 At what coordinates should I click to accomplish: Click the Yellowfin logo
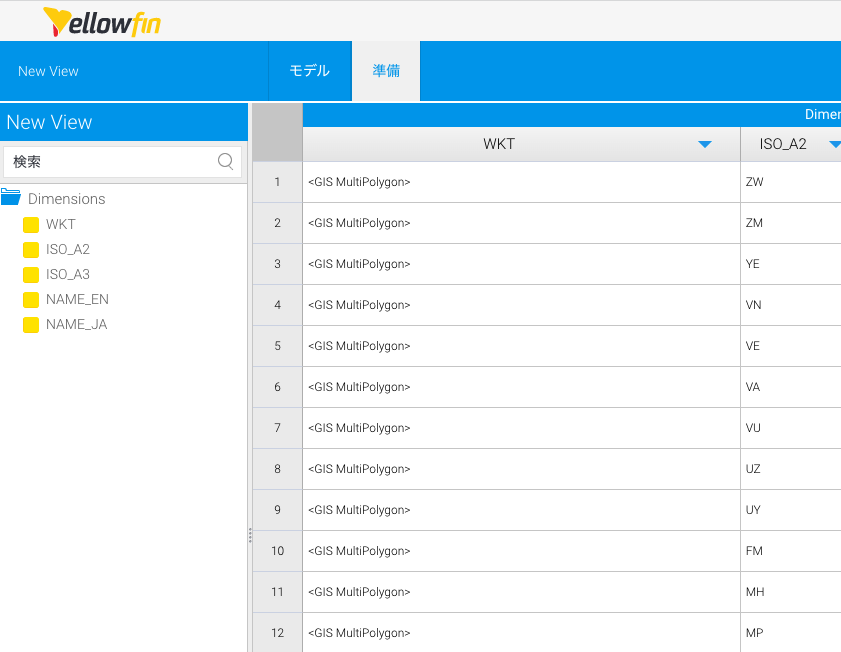(102, 22)
